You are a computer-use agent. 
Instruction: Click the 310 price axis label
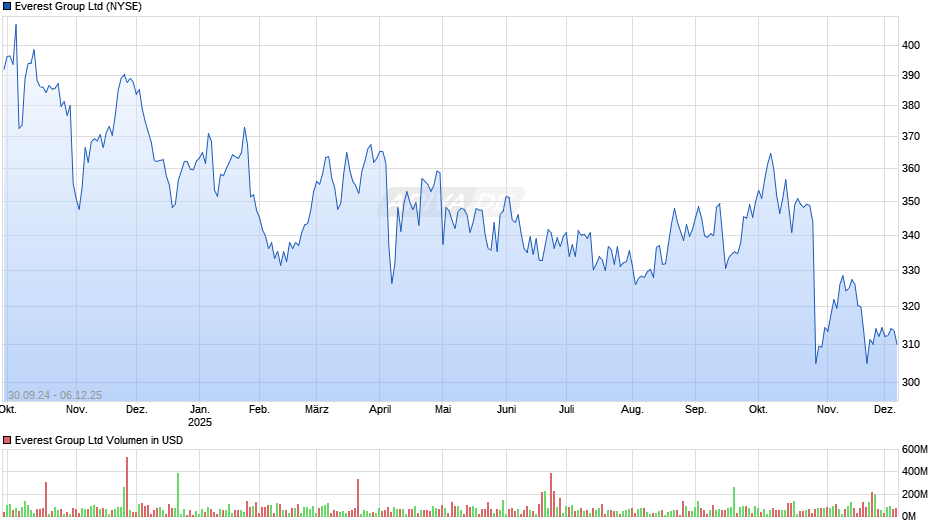(911, 344)
